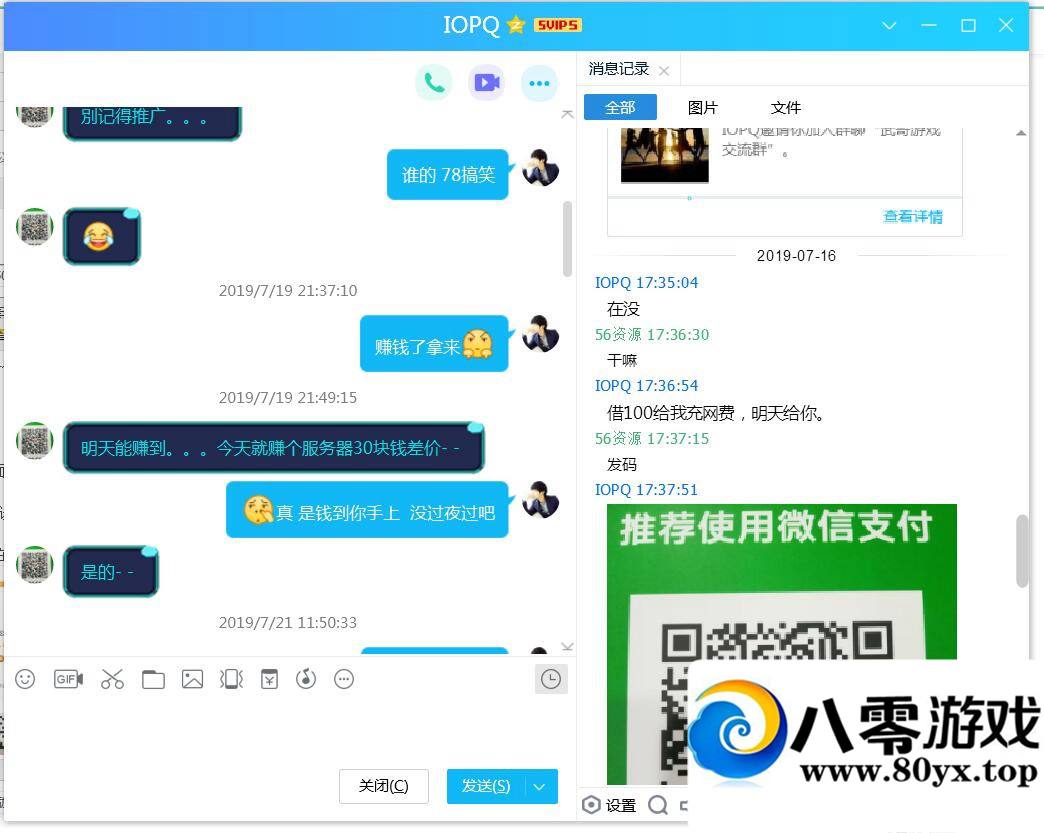Click the 2019-07-16 date separator
The height and width of the screenshot is (833, 1044).
pyautogui.click(x=796, y=256)
